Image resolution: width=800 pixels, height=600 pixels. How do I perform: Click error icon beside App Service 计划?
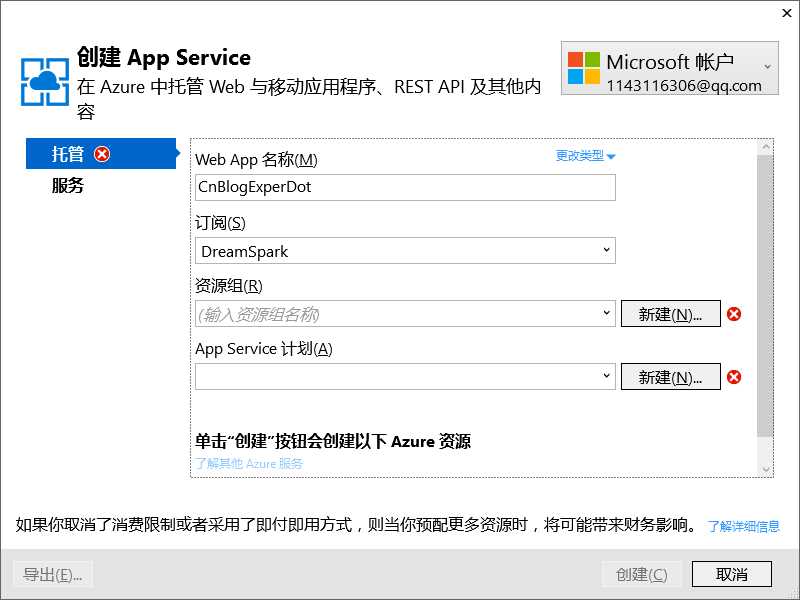pos(734,377)
